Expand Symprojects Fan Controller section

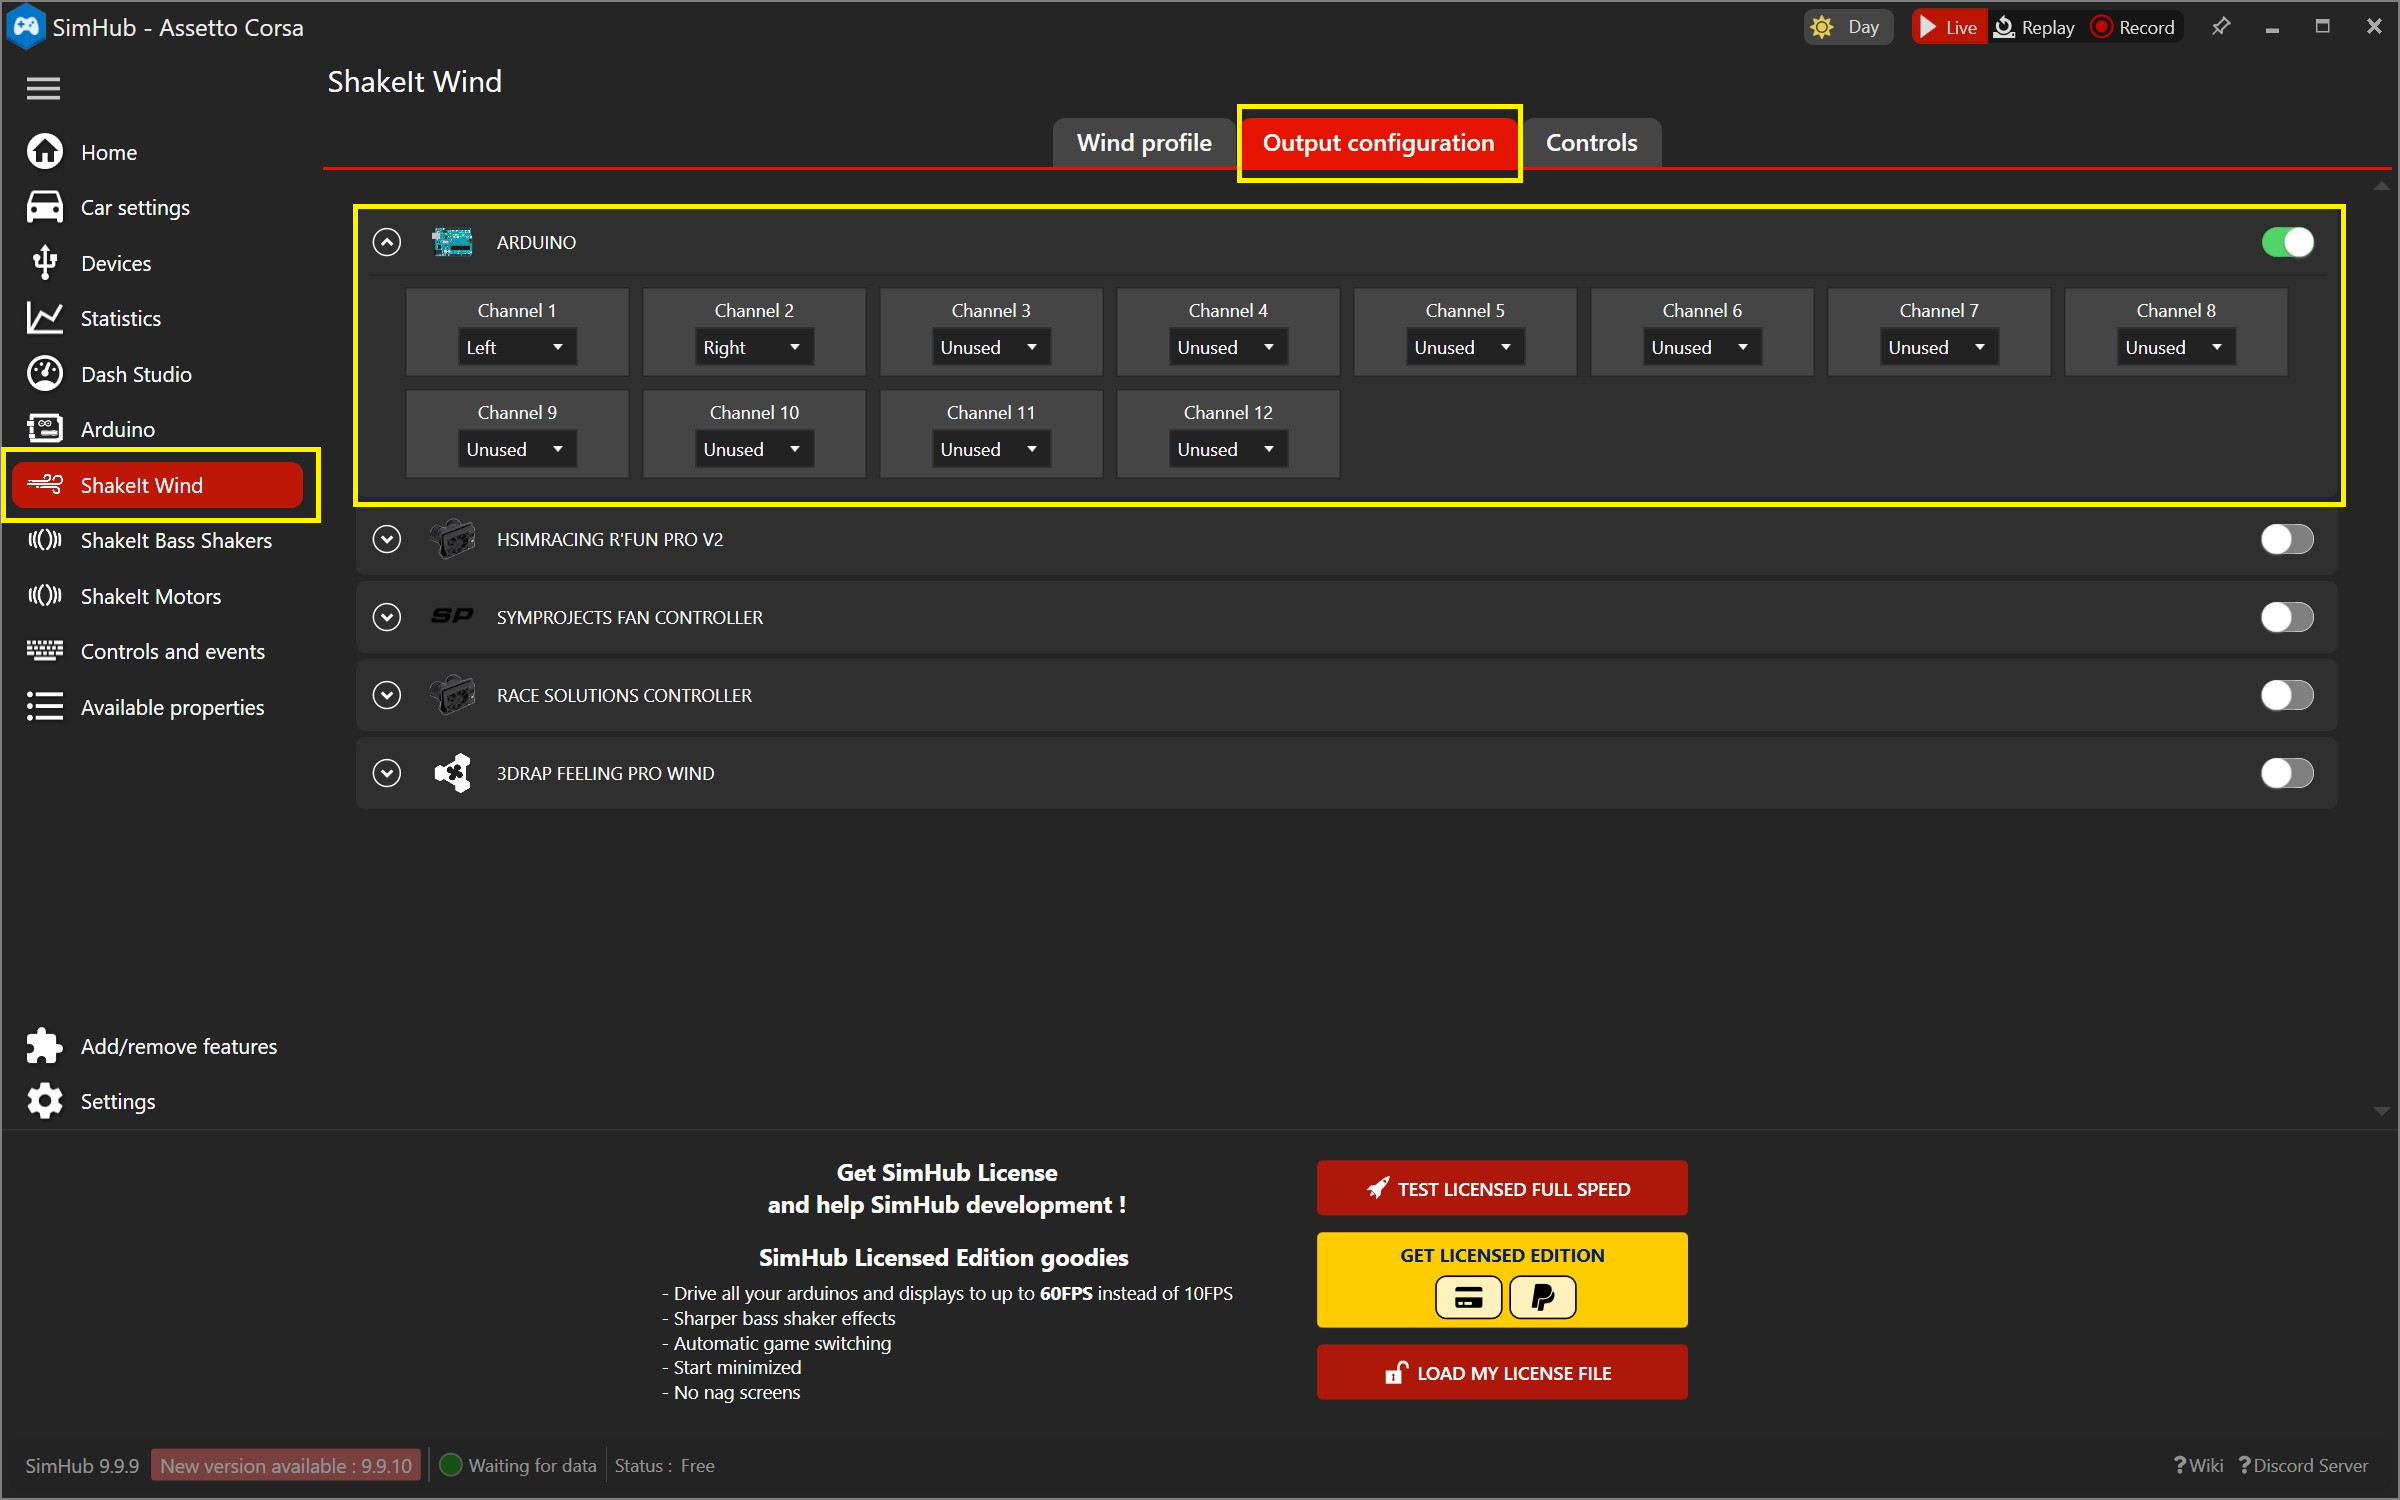(387, 617)
